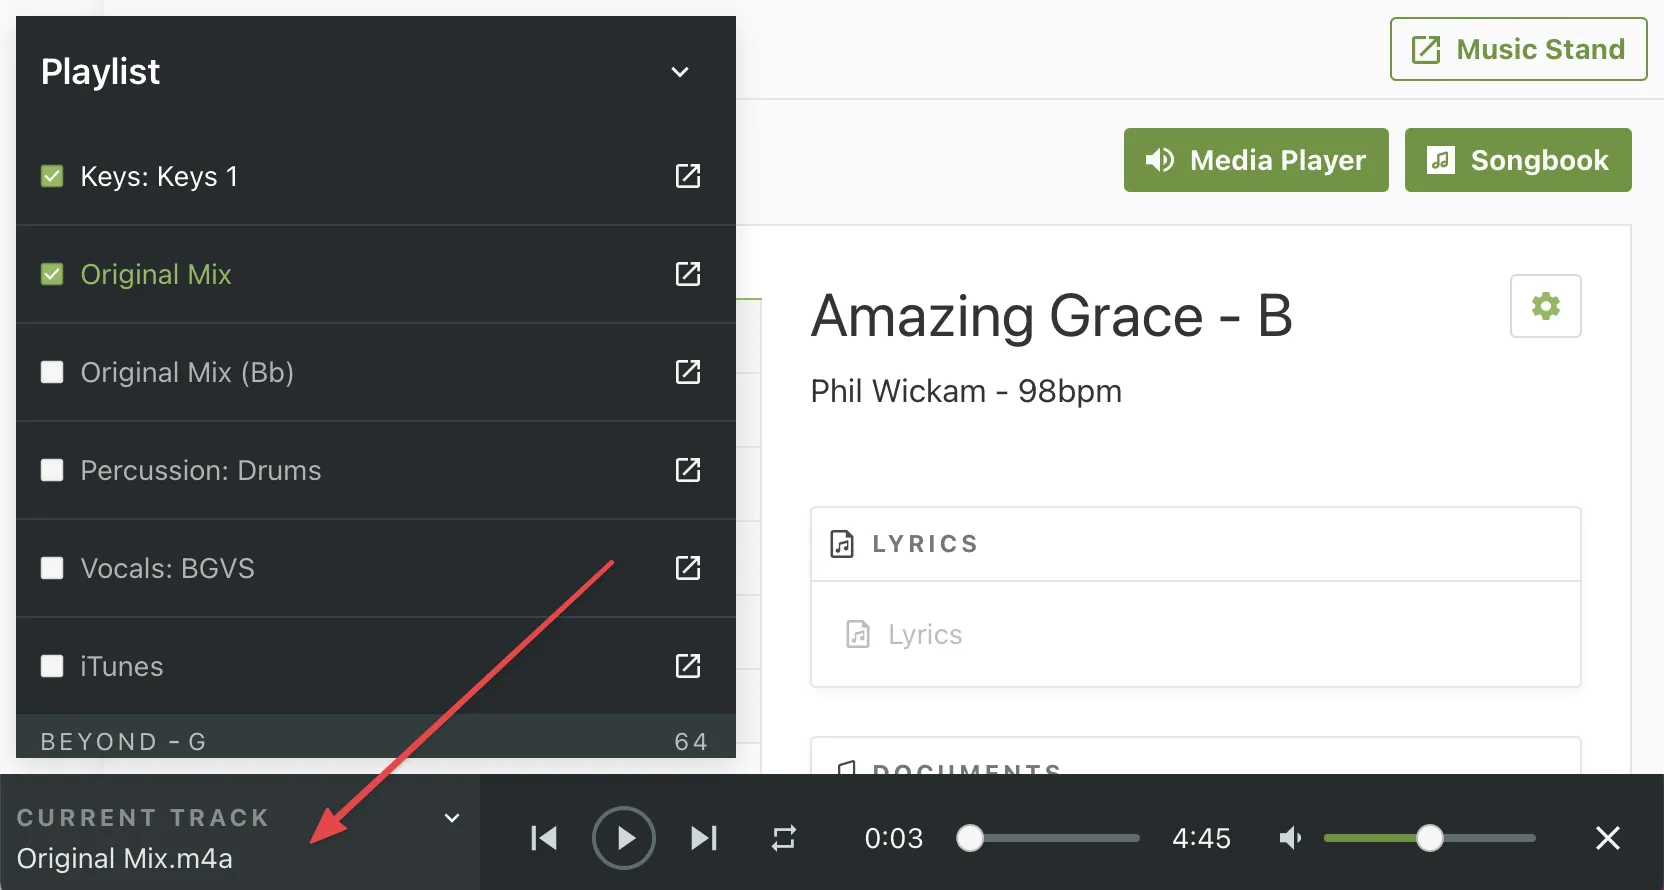Check the Vocals: BGVS track
The height and width of the screenshot is (890, 1664).
pyautogui.click(x=52, y=568)
